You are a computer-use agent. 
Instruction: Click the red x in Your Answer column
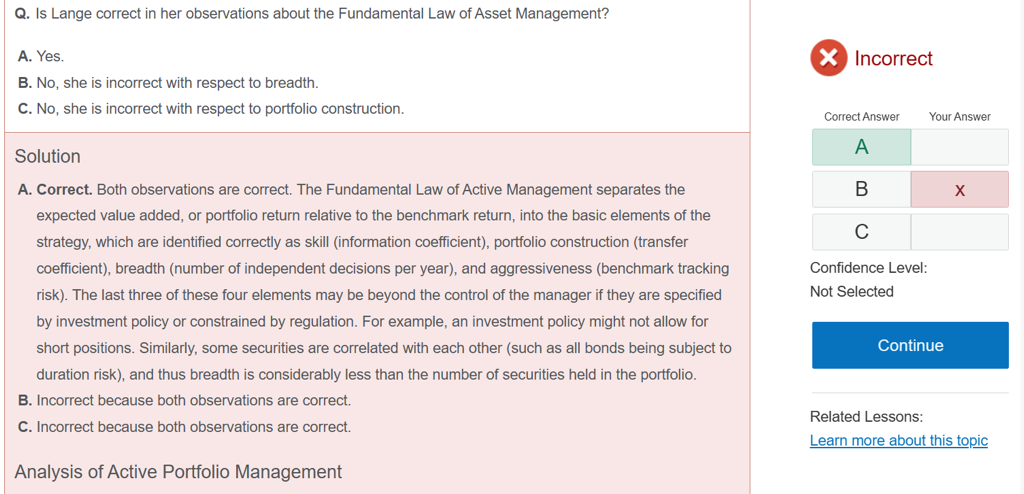[959, 190]
